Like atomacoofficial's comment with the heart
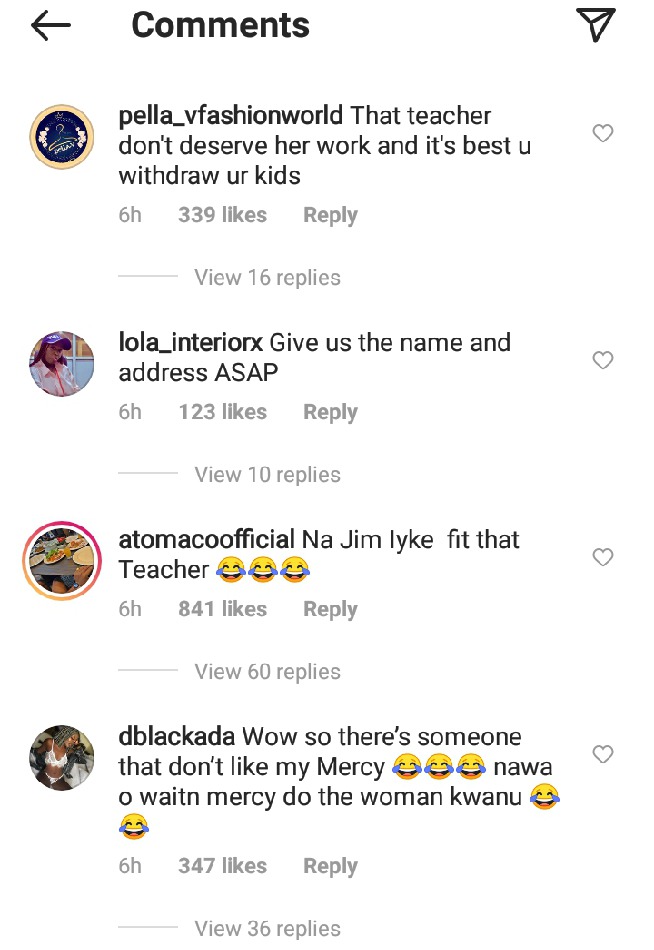The width and height of the screenshot is (654, 950). point(602,557)
